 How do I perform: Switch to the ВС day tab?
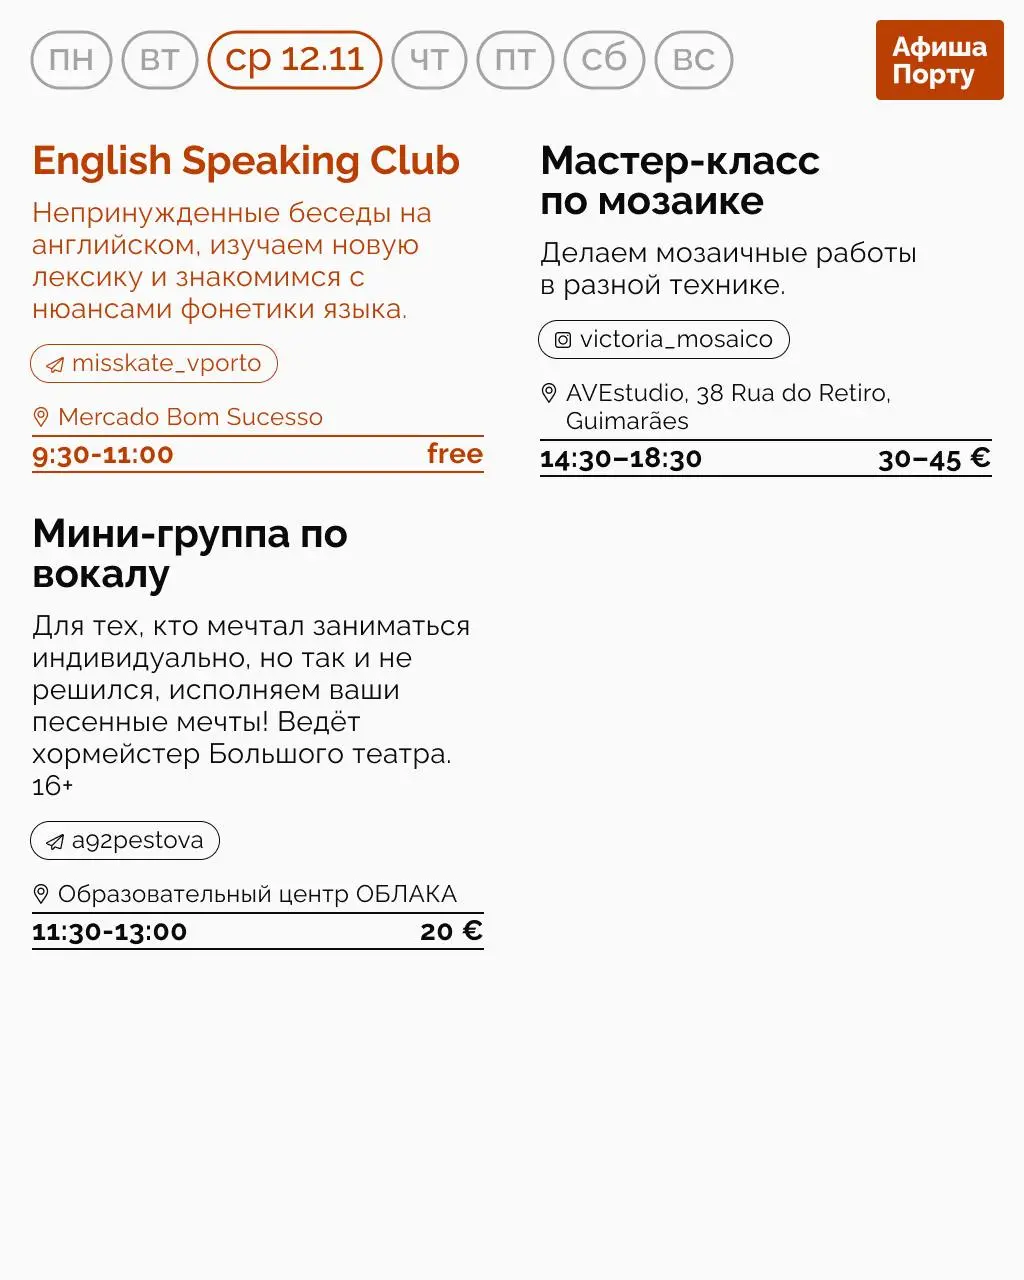click(x=694, y=60)
